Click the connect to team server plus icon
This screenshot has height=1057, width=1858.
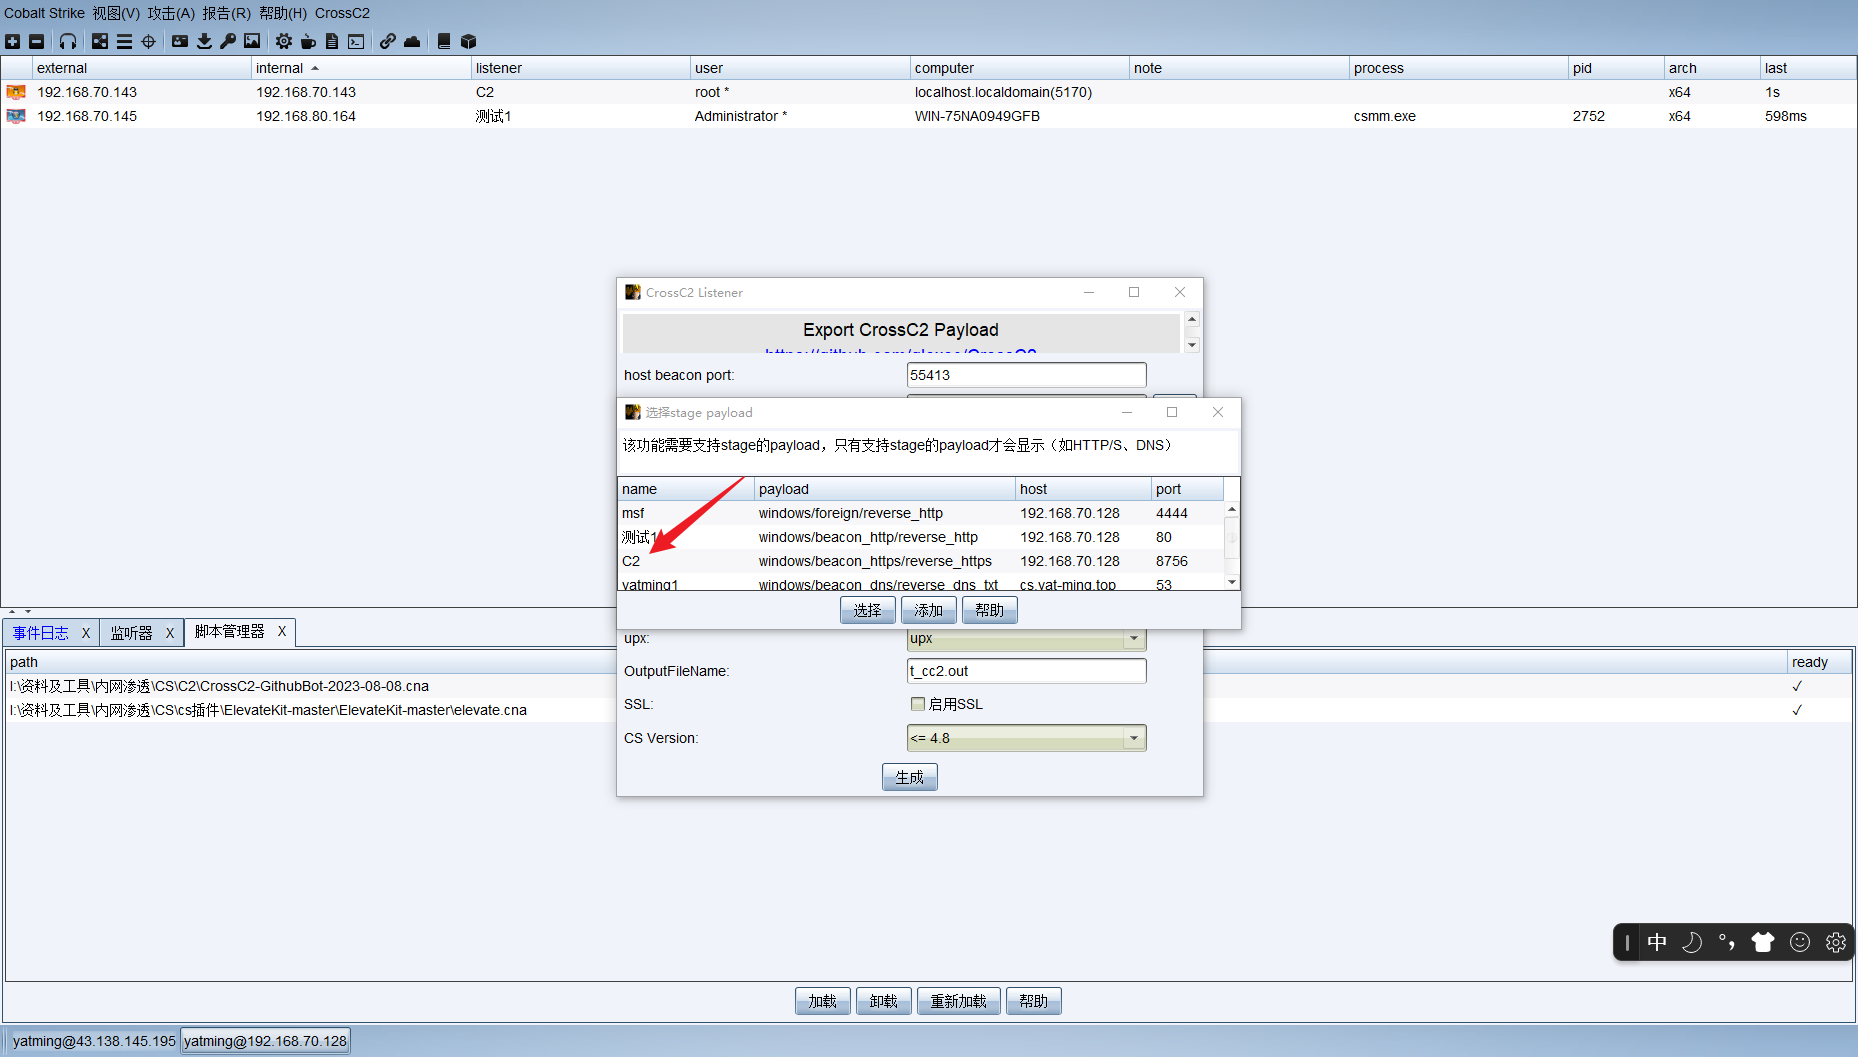[x=13, y=41]
